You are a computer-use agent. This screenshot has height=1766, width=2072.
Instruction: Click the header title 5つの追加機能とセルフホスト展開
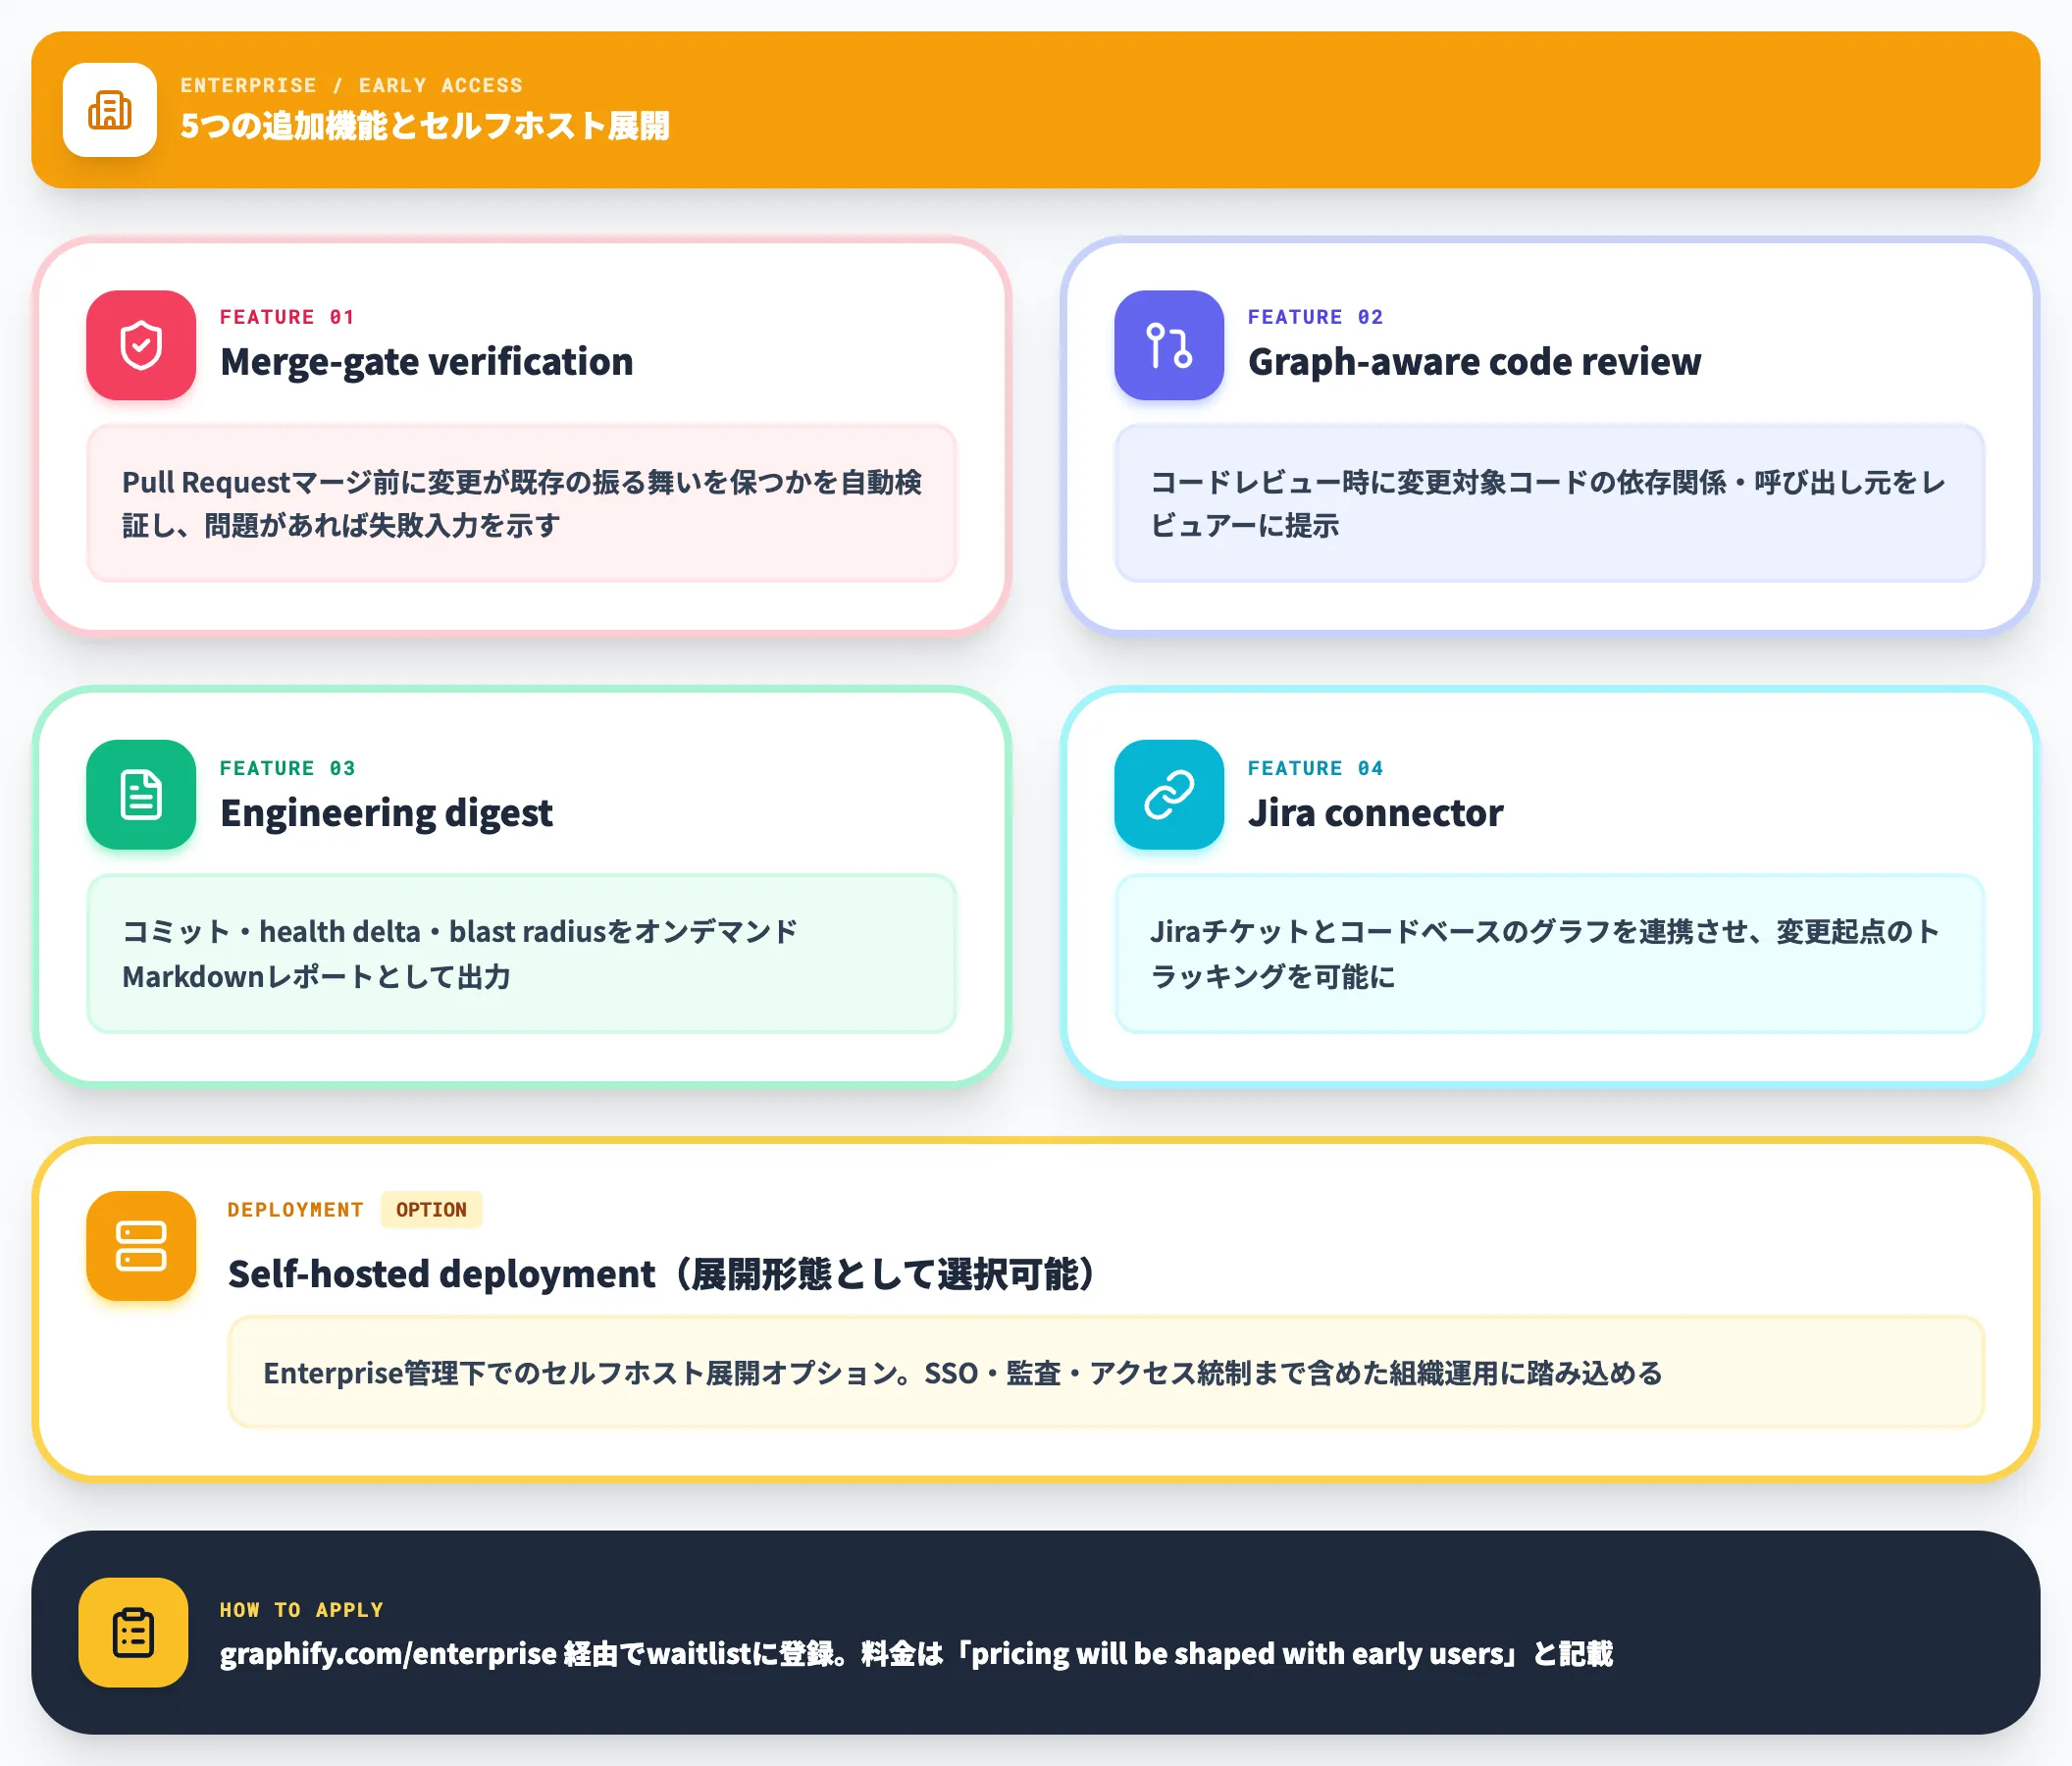[425, 126]
